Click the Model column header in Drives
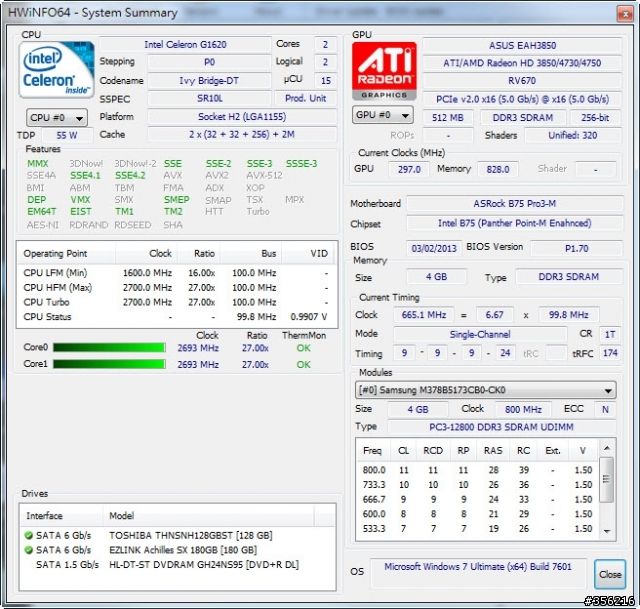640x609 pixels. tap(208, 516)
